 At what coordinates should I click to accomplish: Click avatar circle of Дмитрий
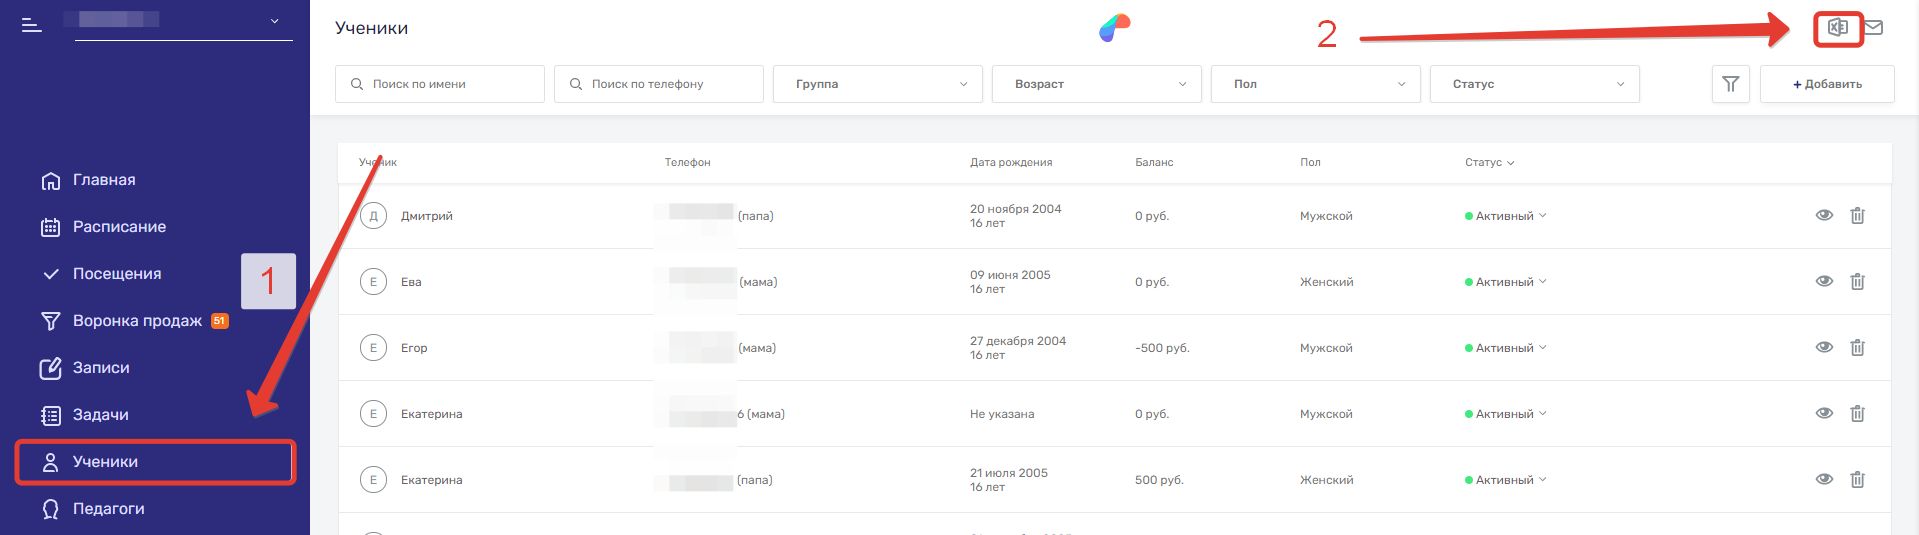tap(373, 216)
